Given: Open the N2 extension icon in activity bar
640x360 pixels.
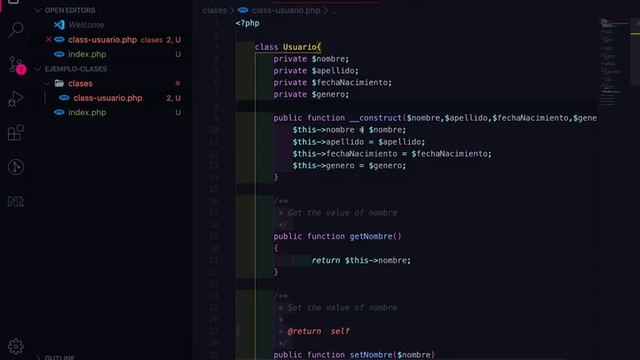Looking at the screenshot, I should 16,201.
